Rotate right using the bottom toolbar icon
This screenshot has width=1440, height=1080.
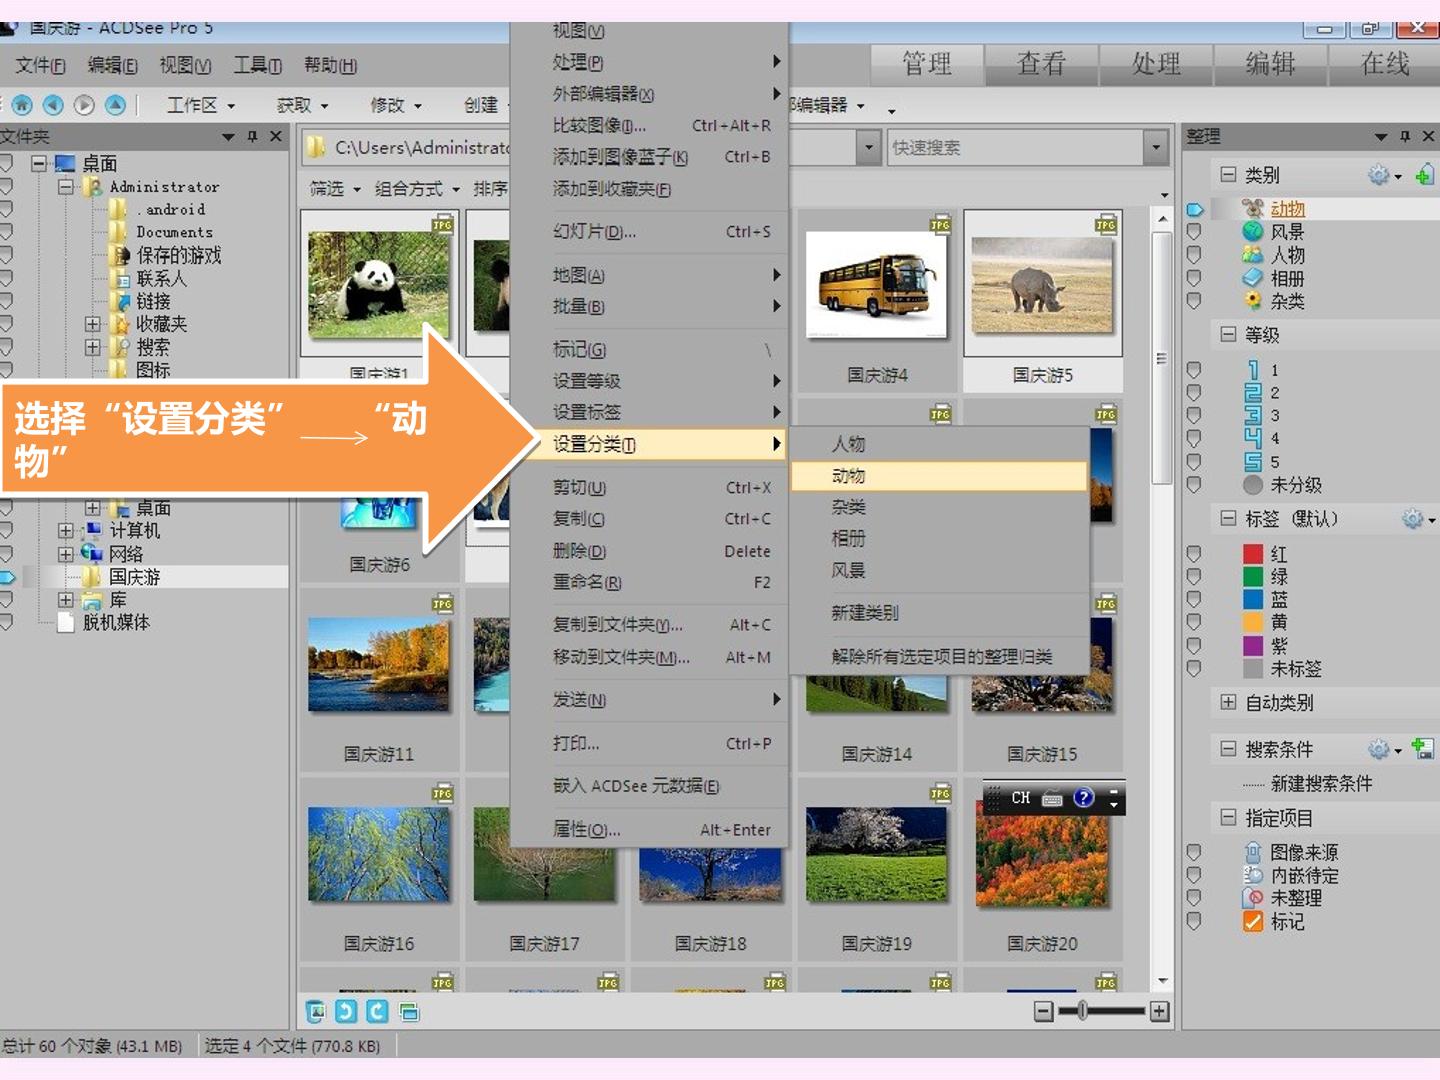[x=377, y=1011]
